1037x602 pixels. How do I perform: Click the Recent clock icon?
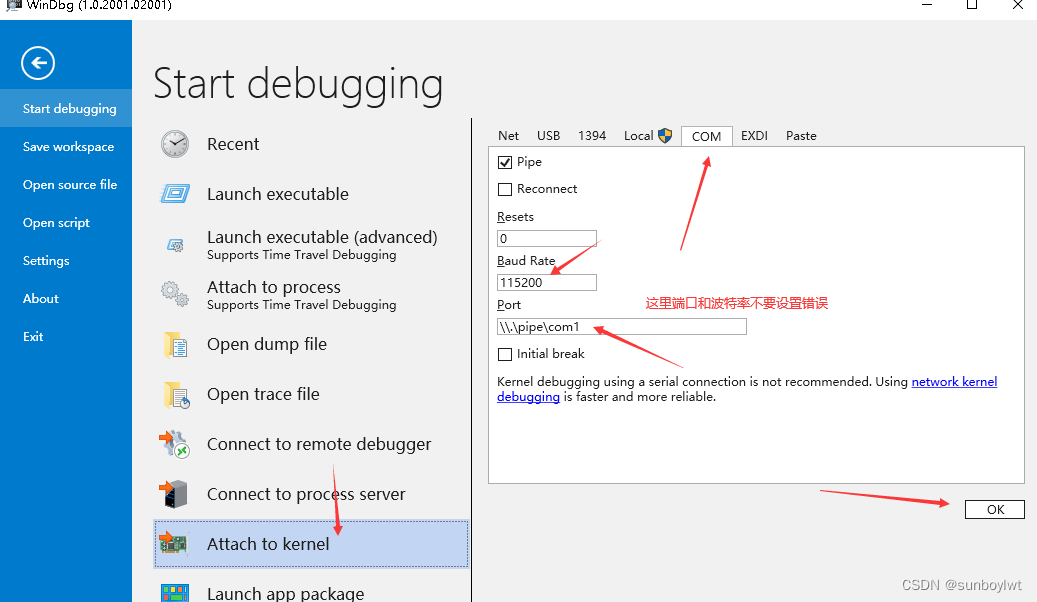point(175,143)
